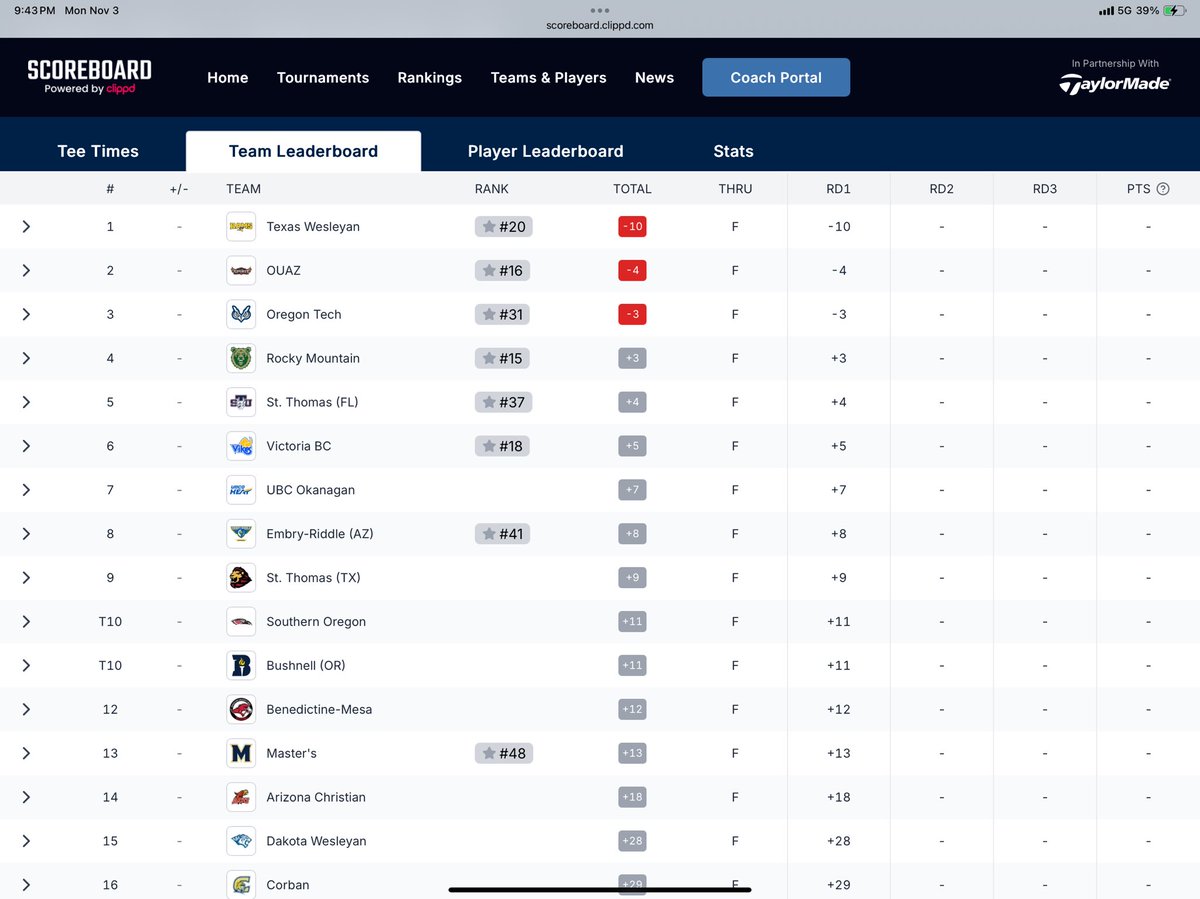Click the red -3 total score badge

click(632, 315)
